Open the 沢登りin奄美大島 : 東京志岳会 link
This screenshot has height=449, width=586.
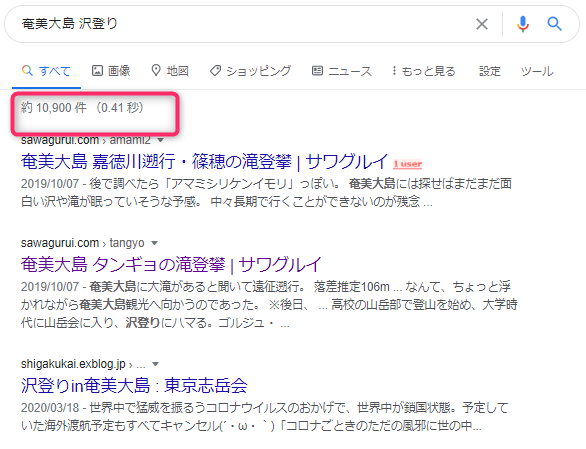tap(134, 385)
